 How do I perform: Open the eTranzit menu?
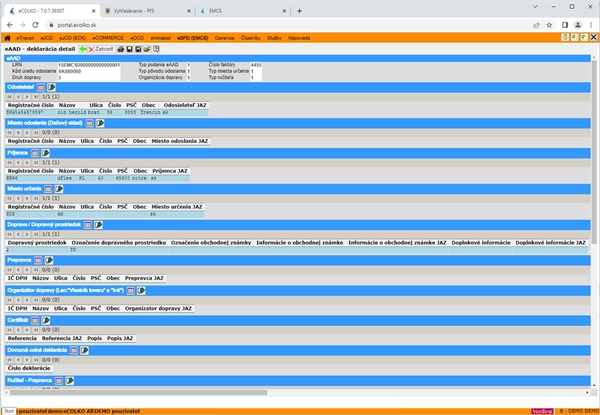[x=25, y=38]
